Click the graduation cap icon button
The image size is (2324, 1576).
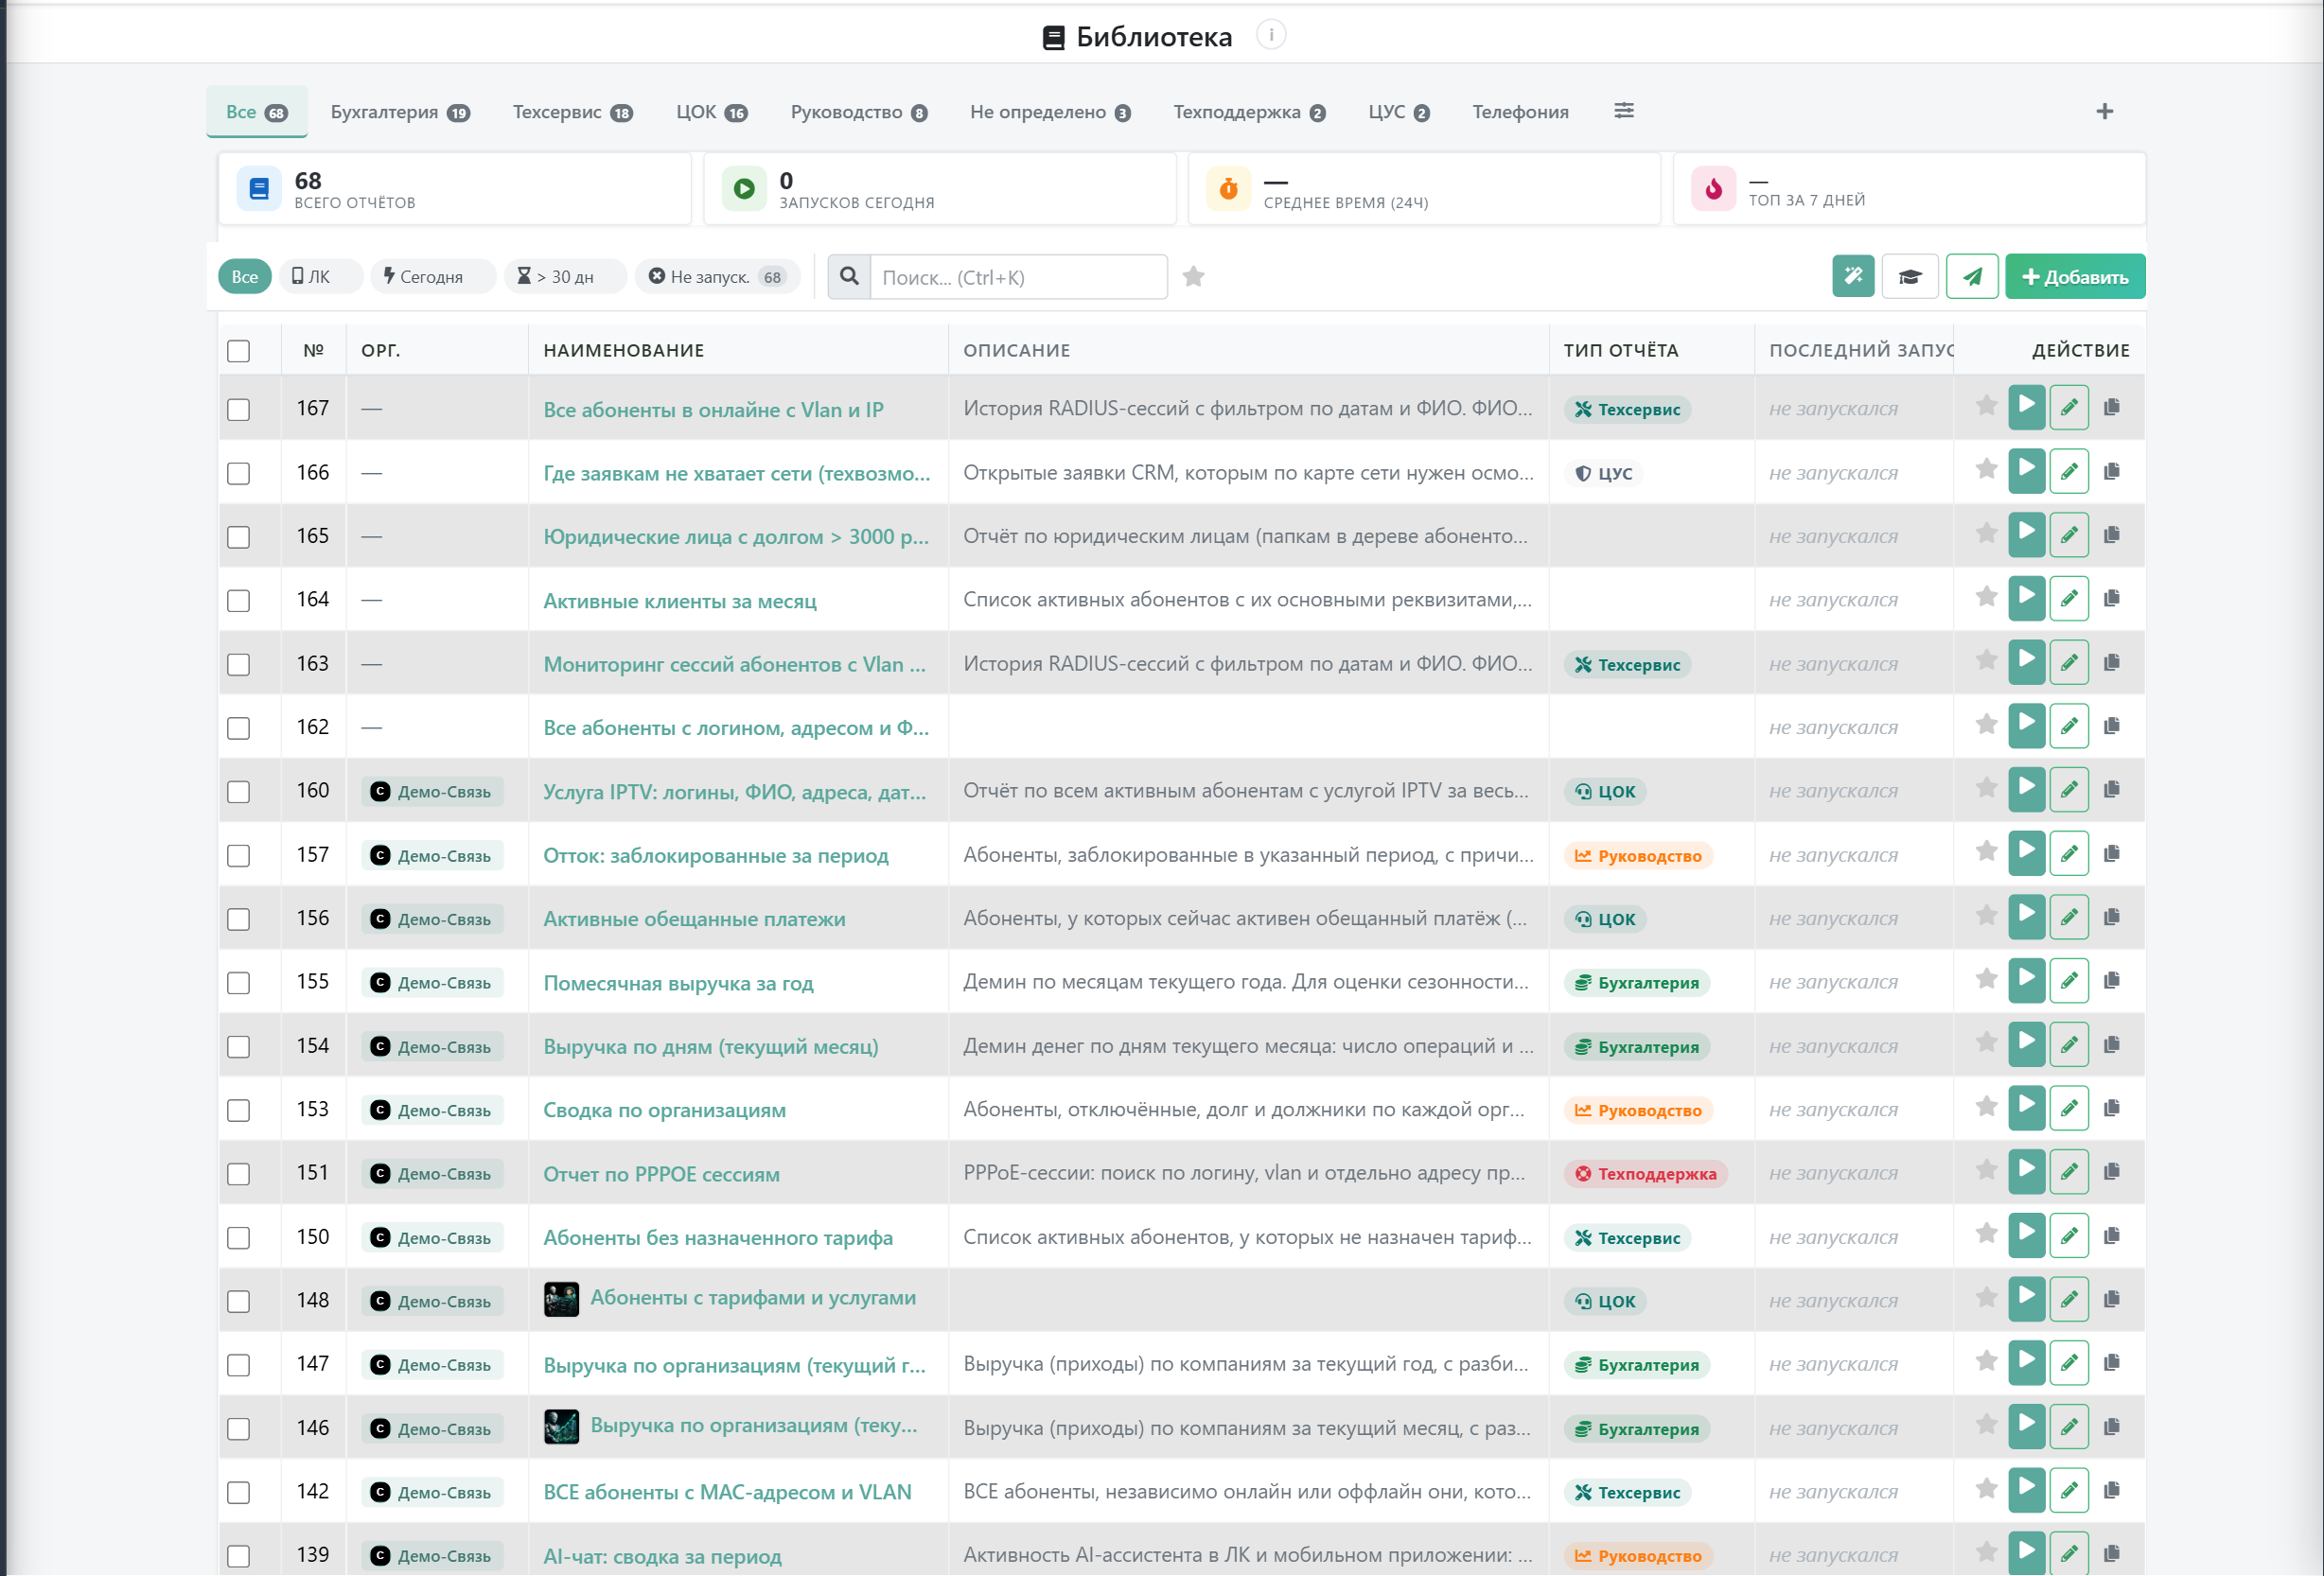pyautogui.click(x=1910, y=276)
